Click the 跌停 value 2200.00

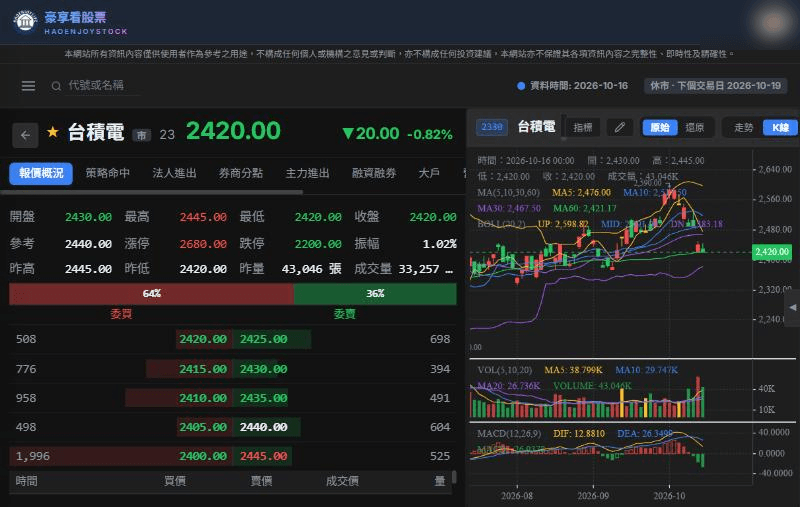pyautogui.click(x=318, y=244)
